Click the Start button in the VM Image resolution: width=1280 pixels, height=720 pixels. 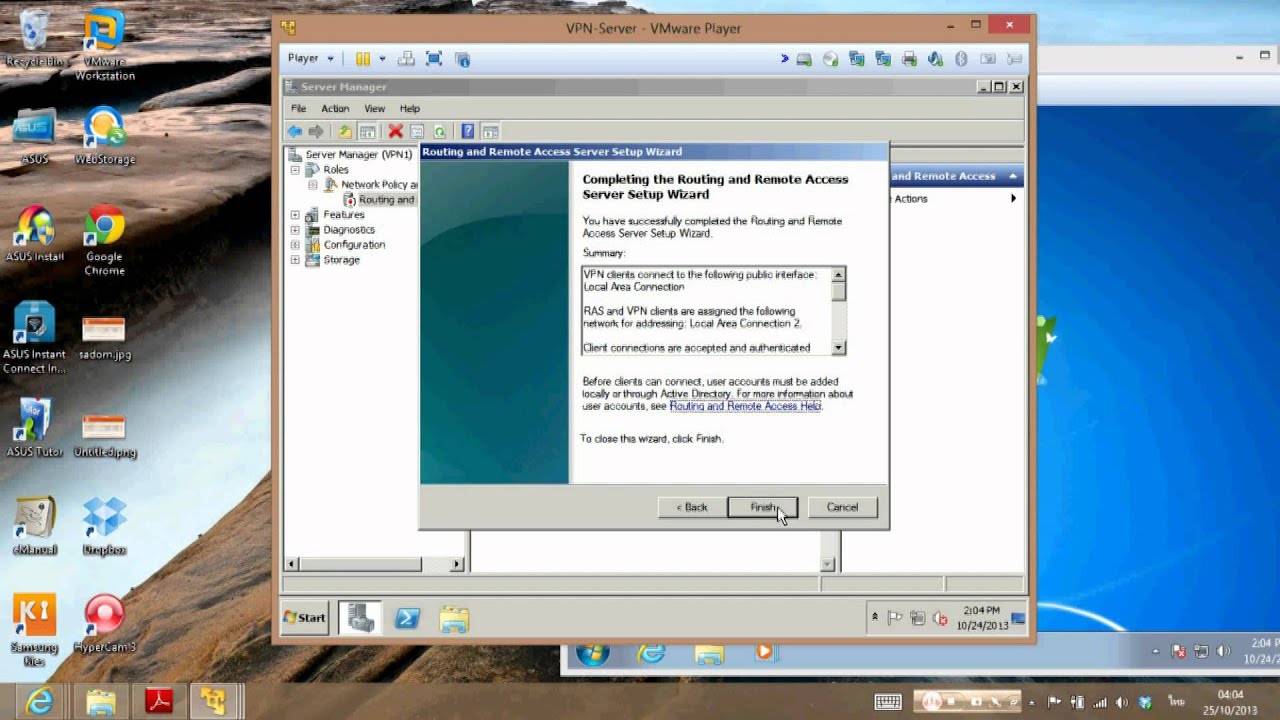tap(305, 618)
